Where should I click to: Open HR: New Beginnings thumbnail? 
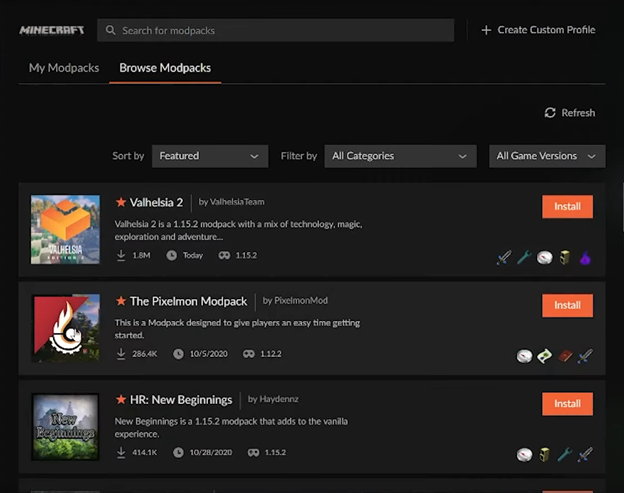point(65,427)
